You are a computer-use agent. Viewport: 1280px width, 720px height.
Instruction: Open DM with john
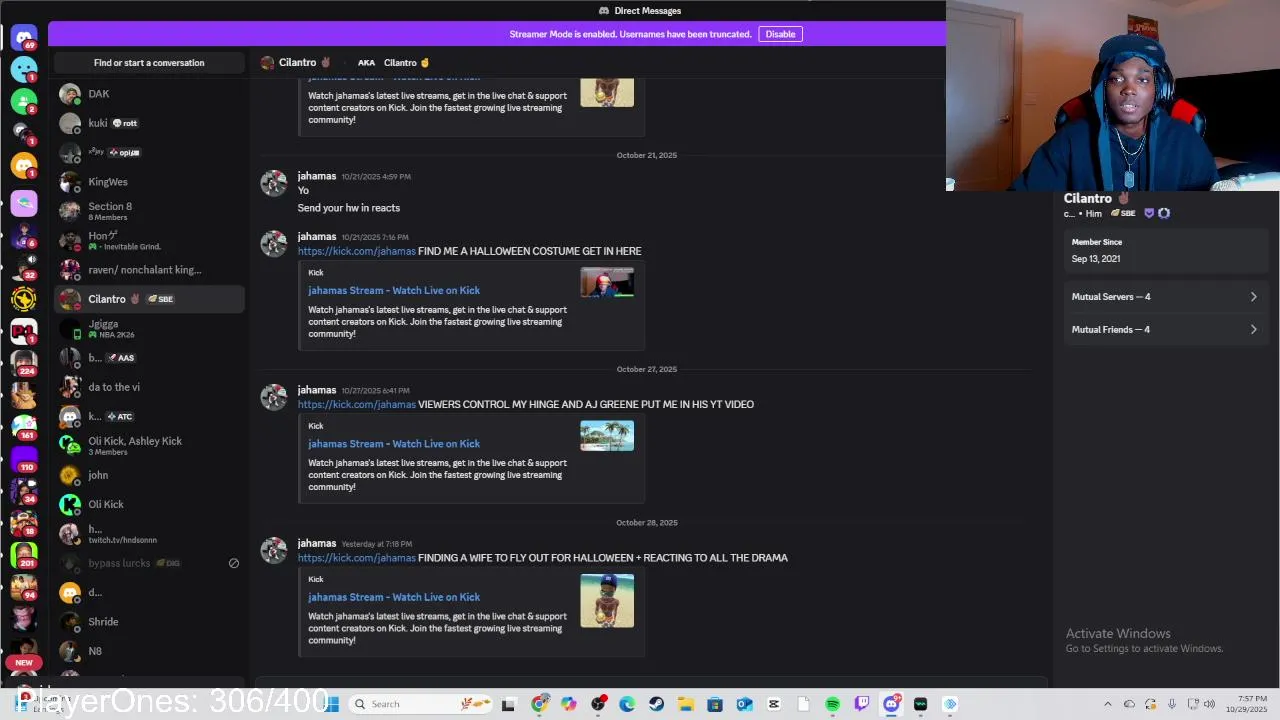tap(149, 475)
